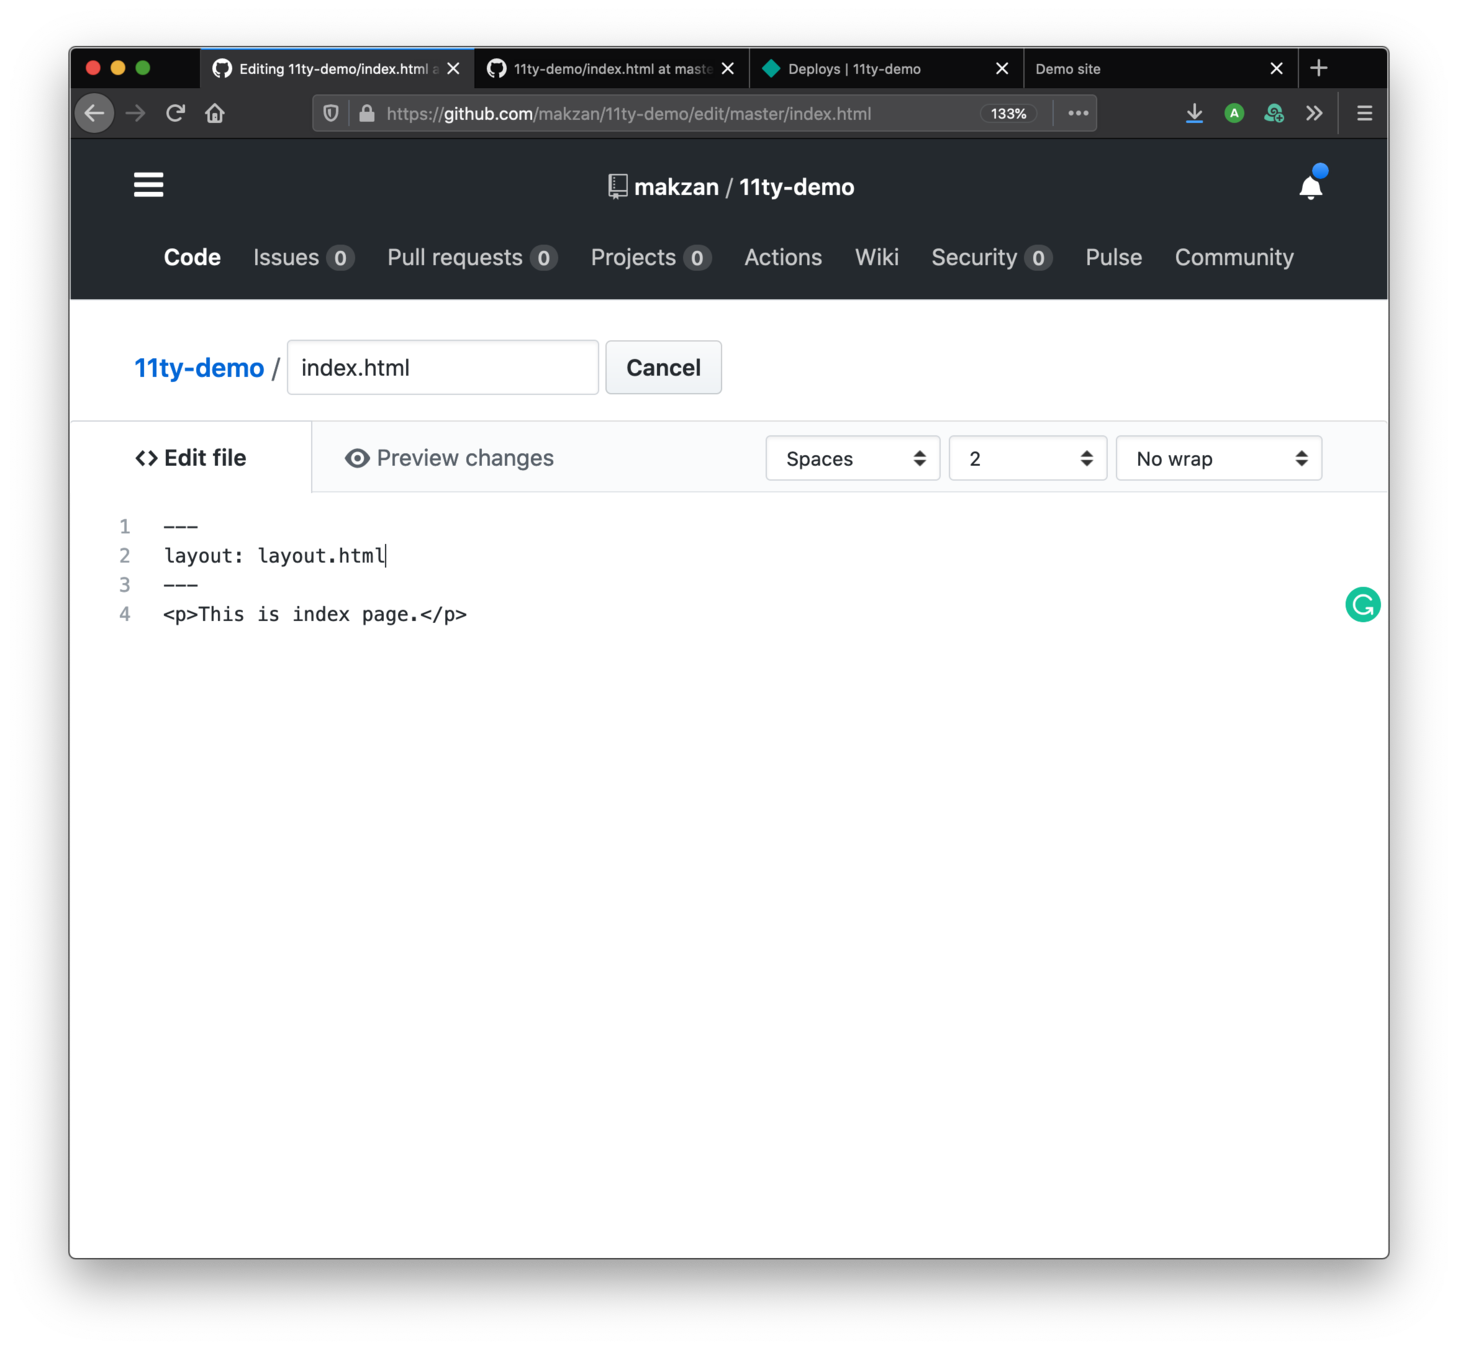The height and width of the screenshot is (1350, 1458).
Task: Open the Community section
Action: click(1234, 257)
